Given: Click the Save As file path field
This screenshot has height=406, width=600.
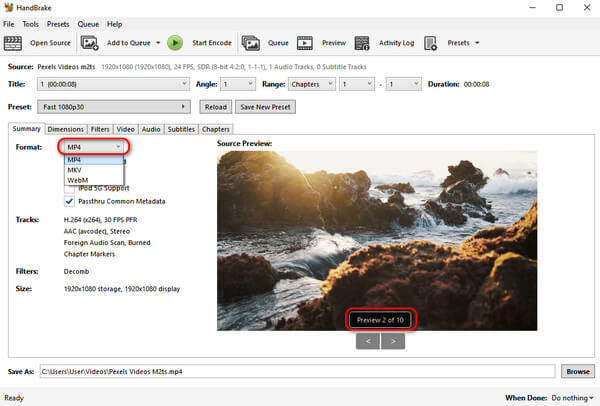Looking at the screenshot, I should [297, 371].
